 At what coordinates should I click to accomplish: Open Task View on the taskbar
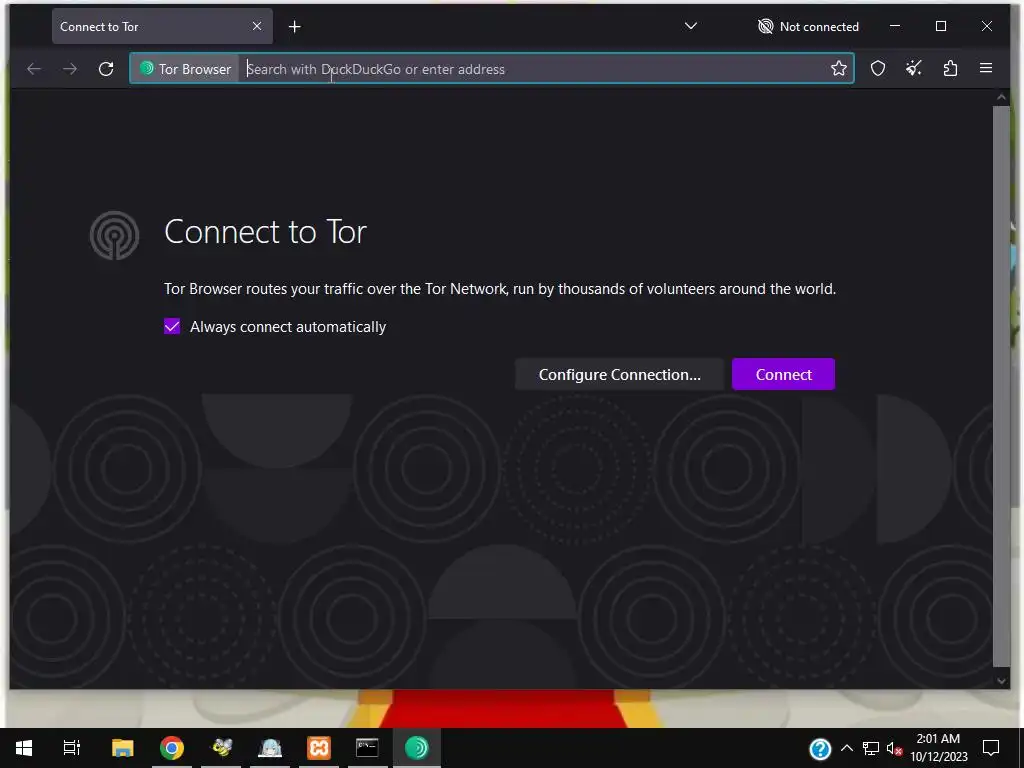pyautogui.click(x=72, y=748)
